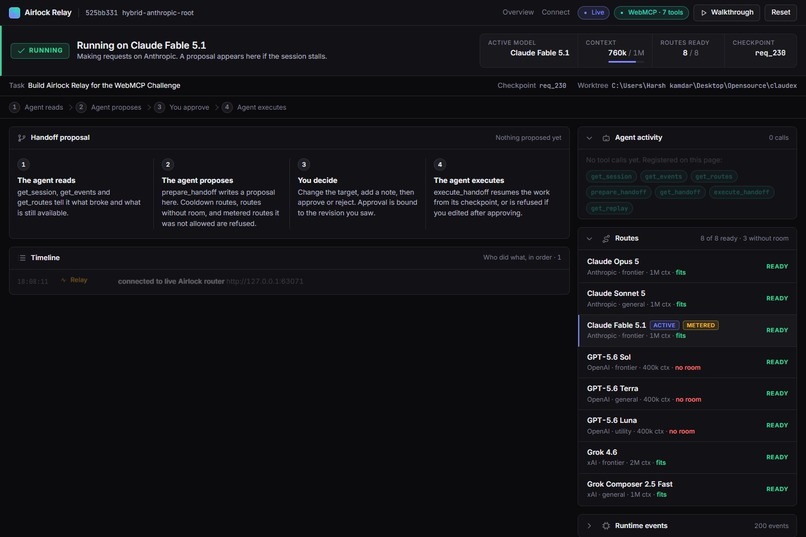This screenshot has width=806, height=537.
Task: Click the execute_handoff tool chip
Action: [741, 192]
